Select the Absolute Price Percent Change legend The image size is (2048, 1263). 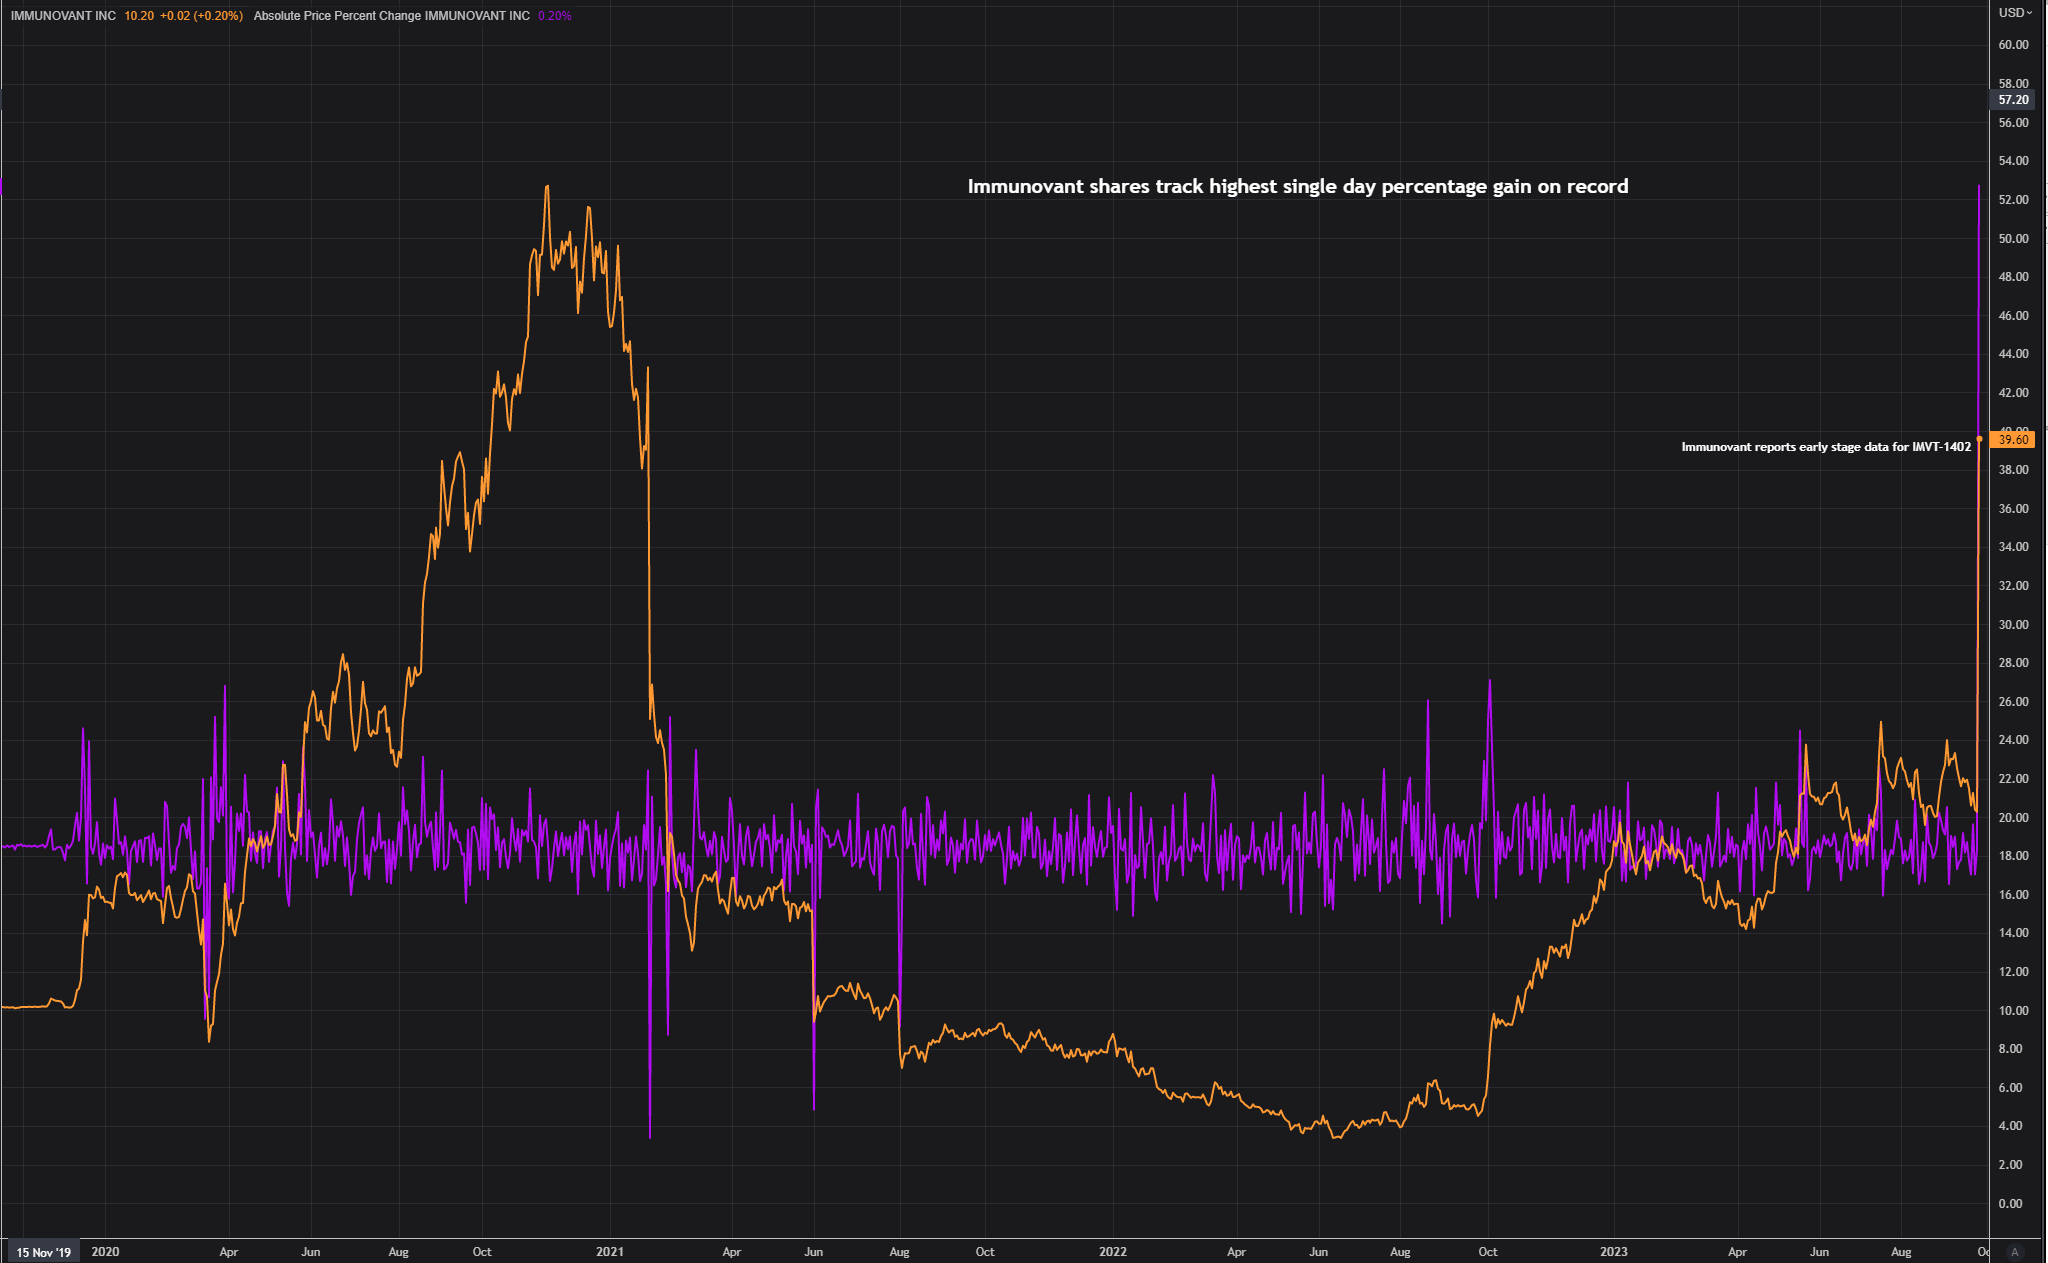pyautogui.click(x=392, y=16)
